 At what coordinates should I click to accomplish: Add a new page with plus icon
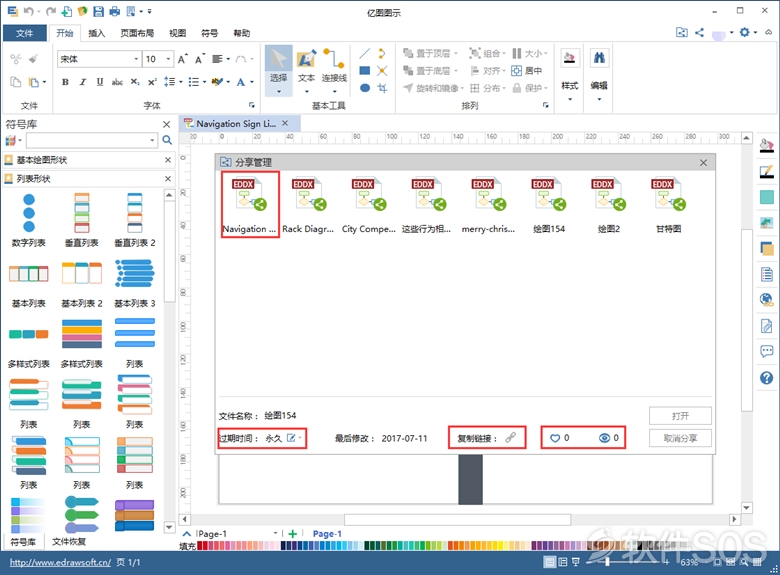pyautogui.click(x=292, y=534)
